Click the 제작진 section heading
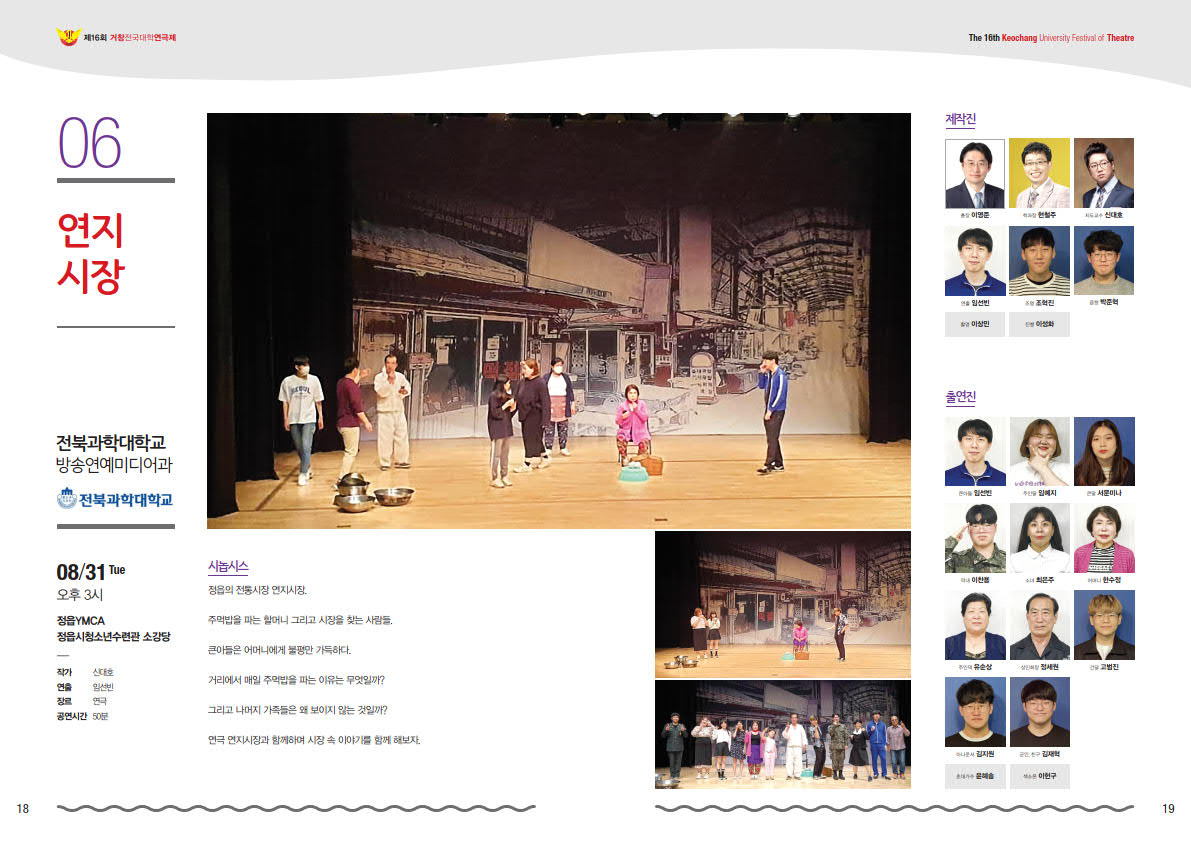The width and height of the screenshot is (1191, 842). tap(960, 120)
